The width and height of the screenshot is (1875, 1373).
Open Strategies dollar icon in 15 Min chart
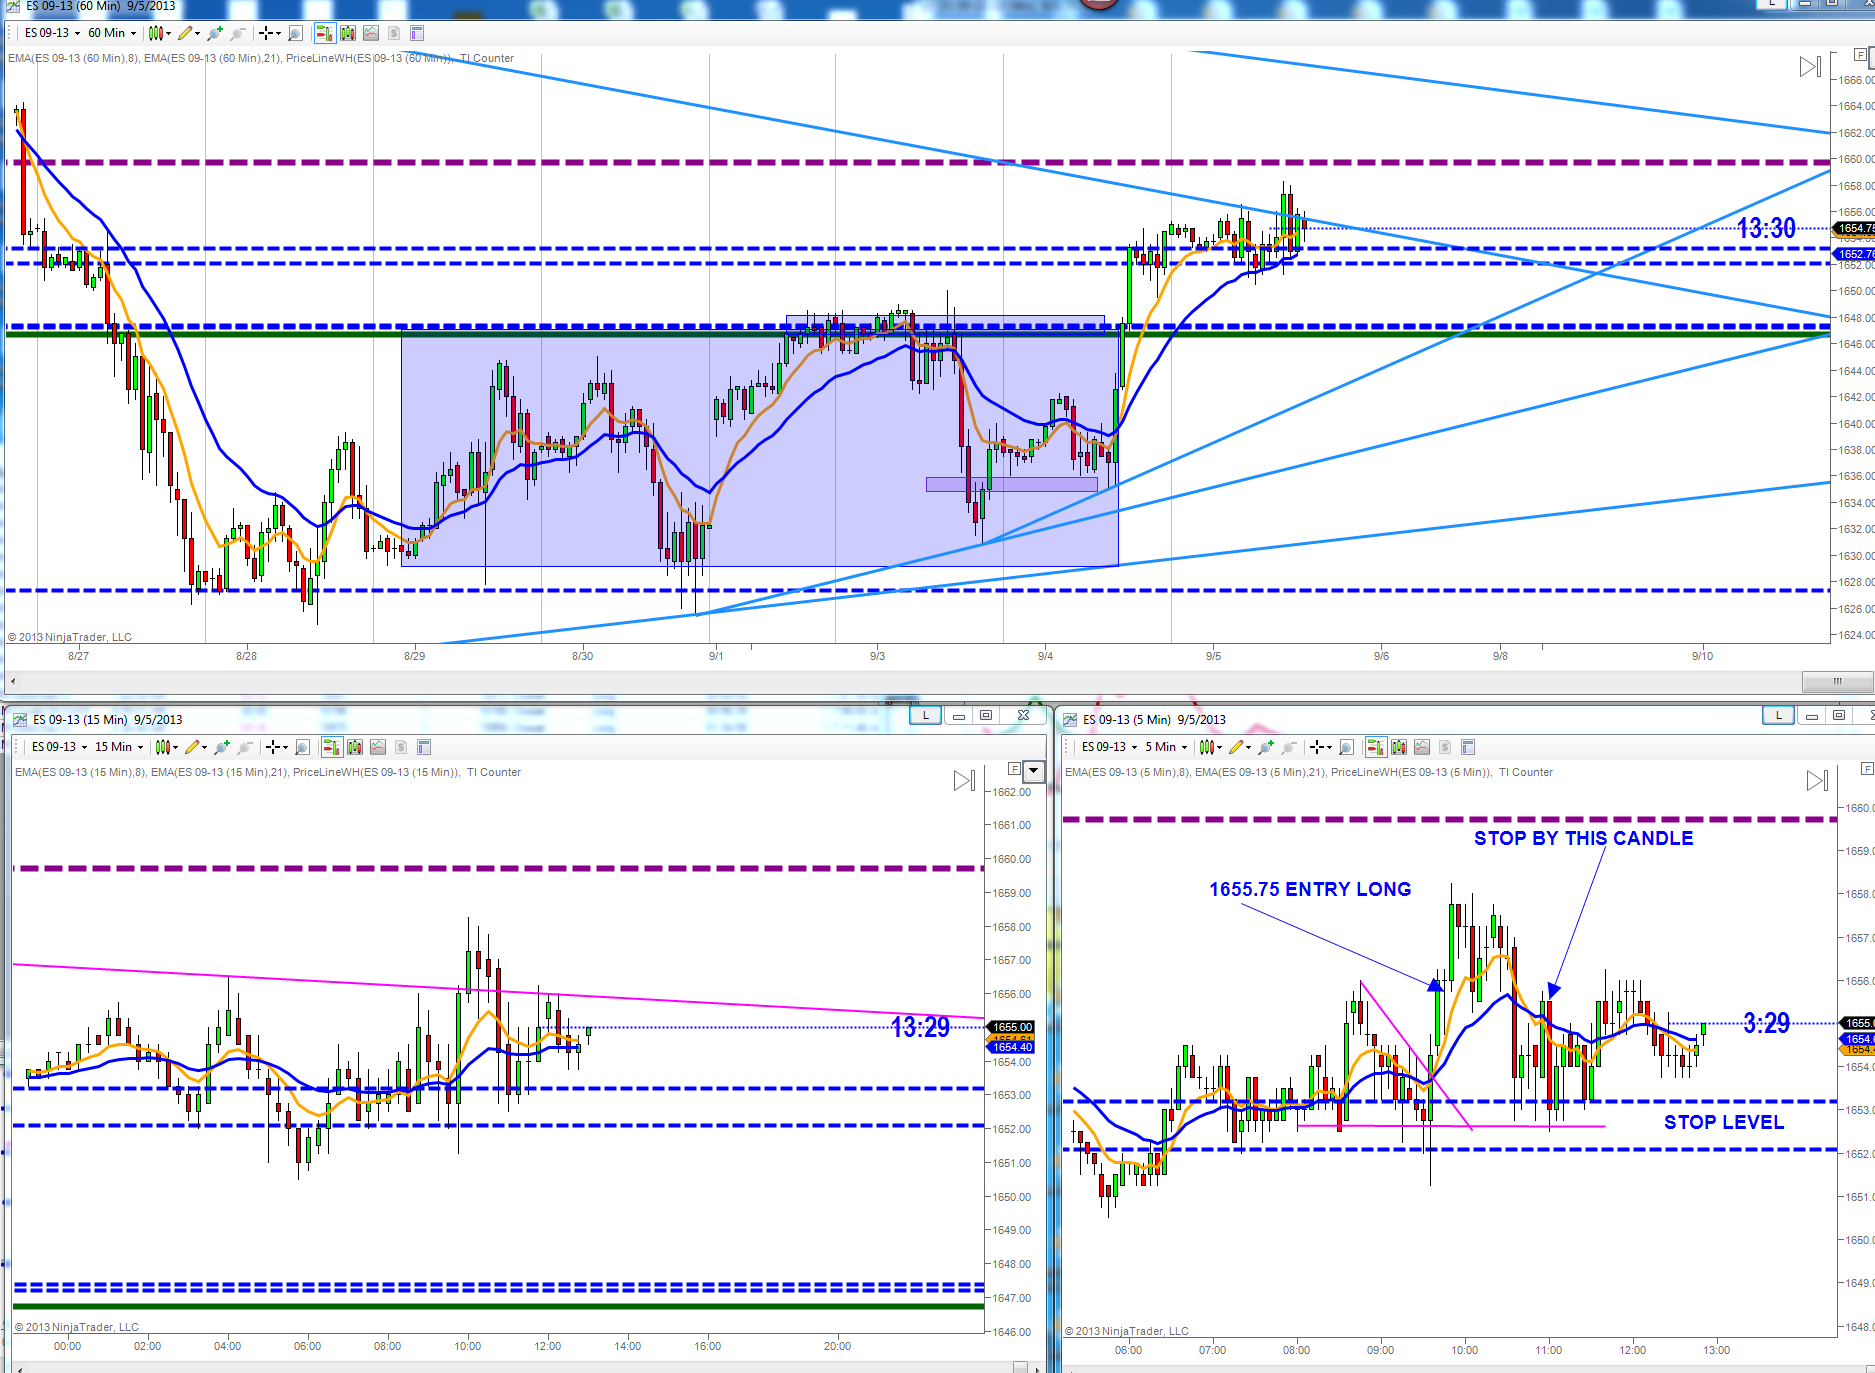tap(401, 747)
